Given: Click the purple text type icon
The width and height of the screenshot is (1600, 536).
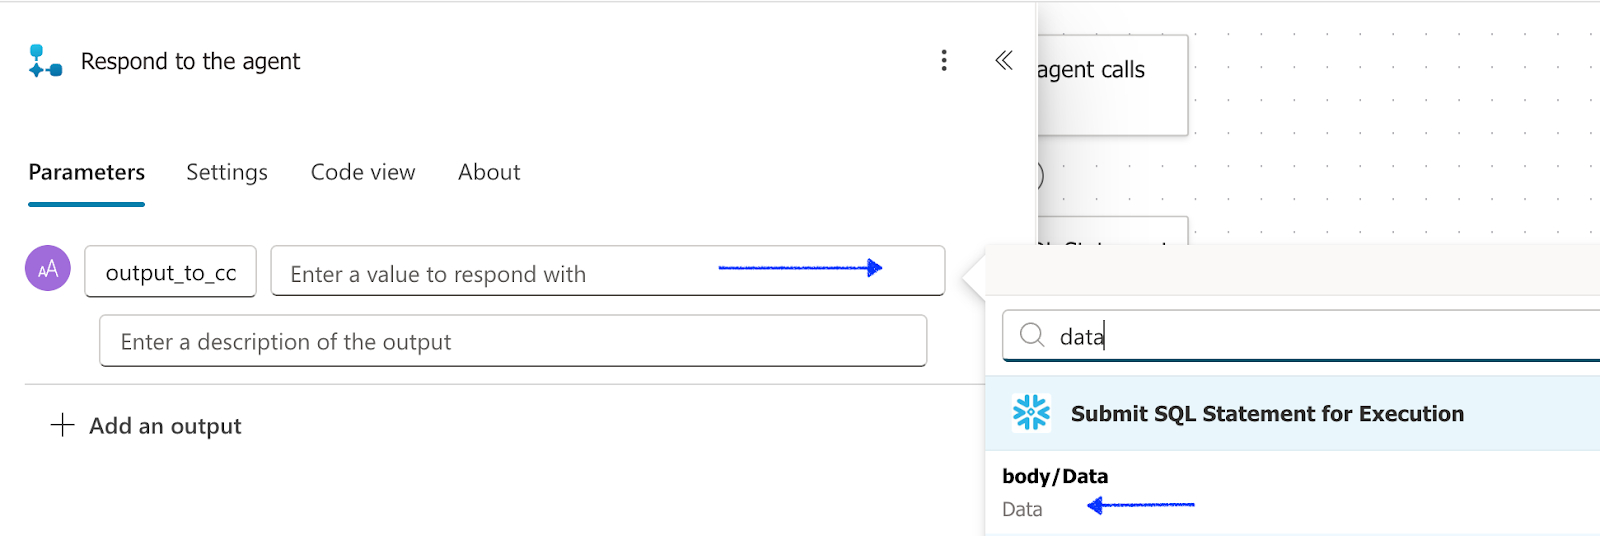Looking at the screenshot, I should [x=48, y=268].
